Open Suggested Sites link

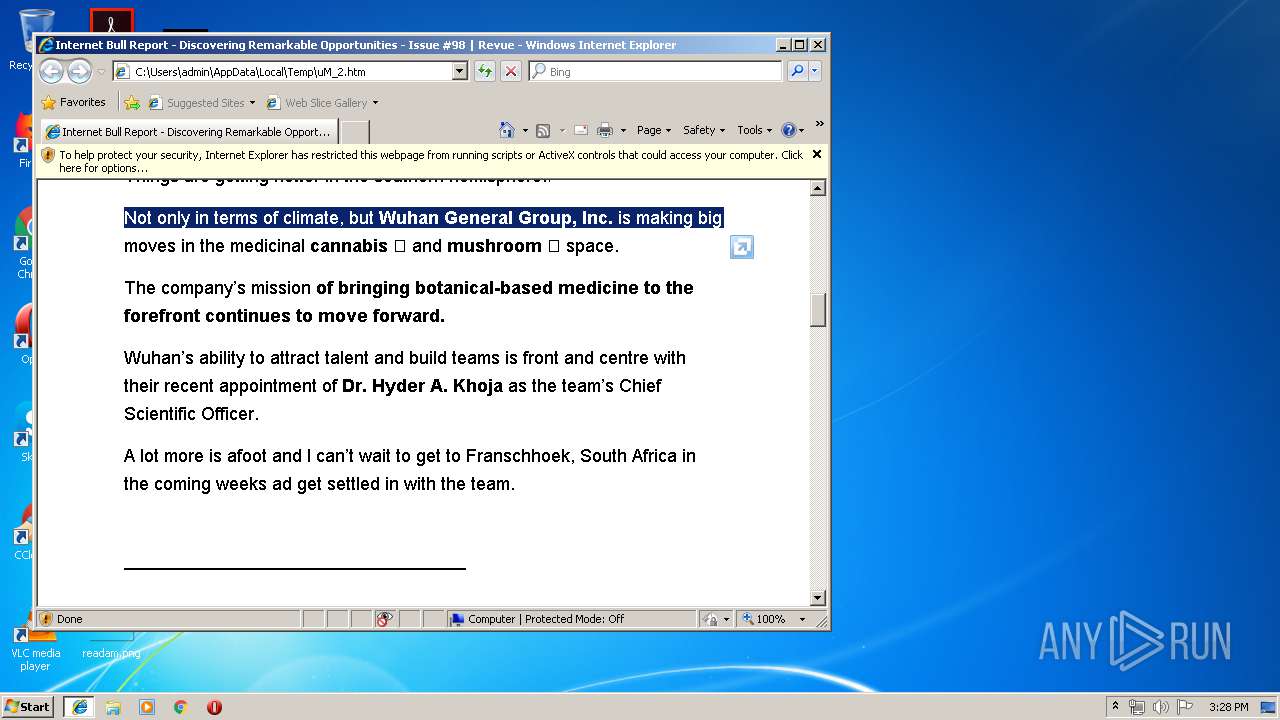pyautogui.click(x=201, y=102)
